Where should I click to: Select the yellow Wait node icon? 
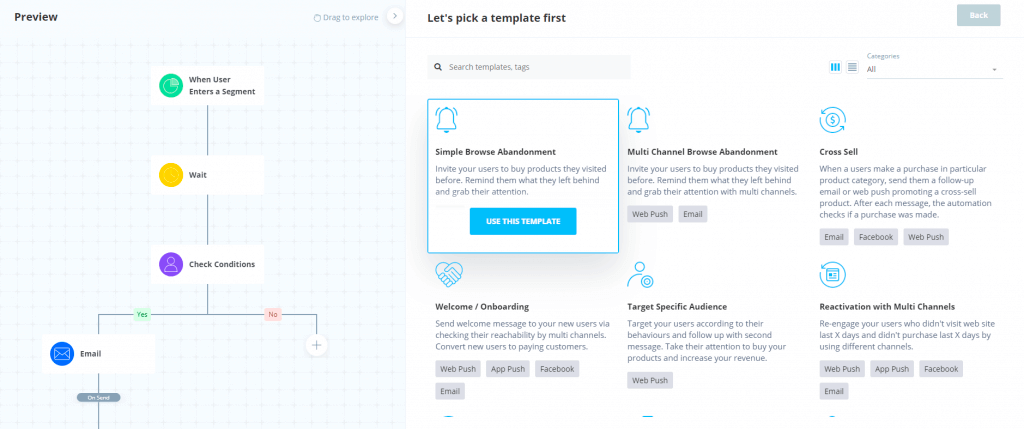click(x=171, y=175)
